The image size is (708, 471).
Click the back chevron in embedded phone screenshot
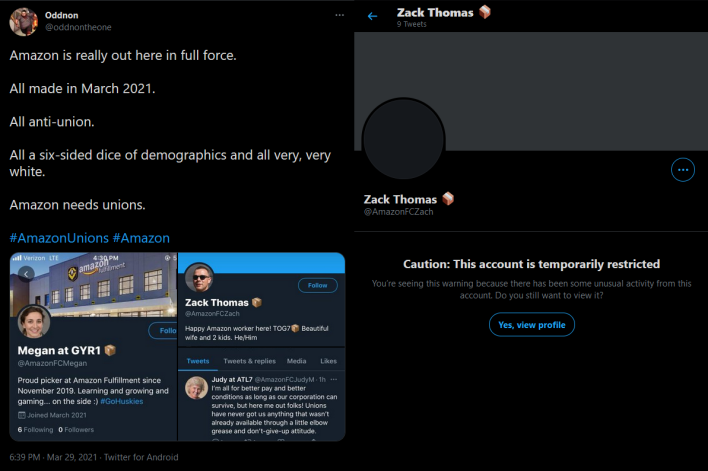click(26, 274)
